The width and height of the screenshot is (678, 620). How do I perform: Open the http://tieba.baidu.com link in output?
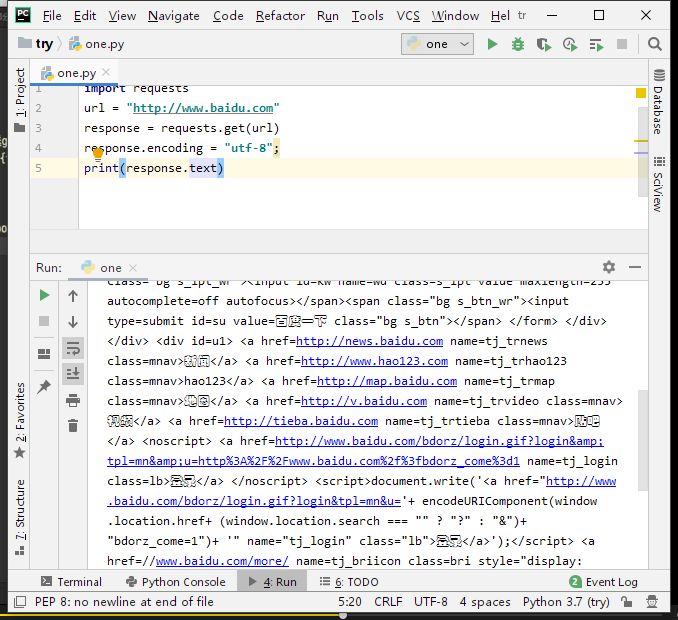tap(301, 421)
